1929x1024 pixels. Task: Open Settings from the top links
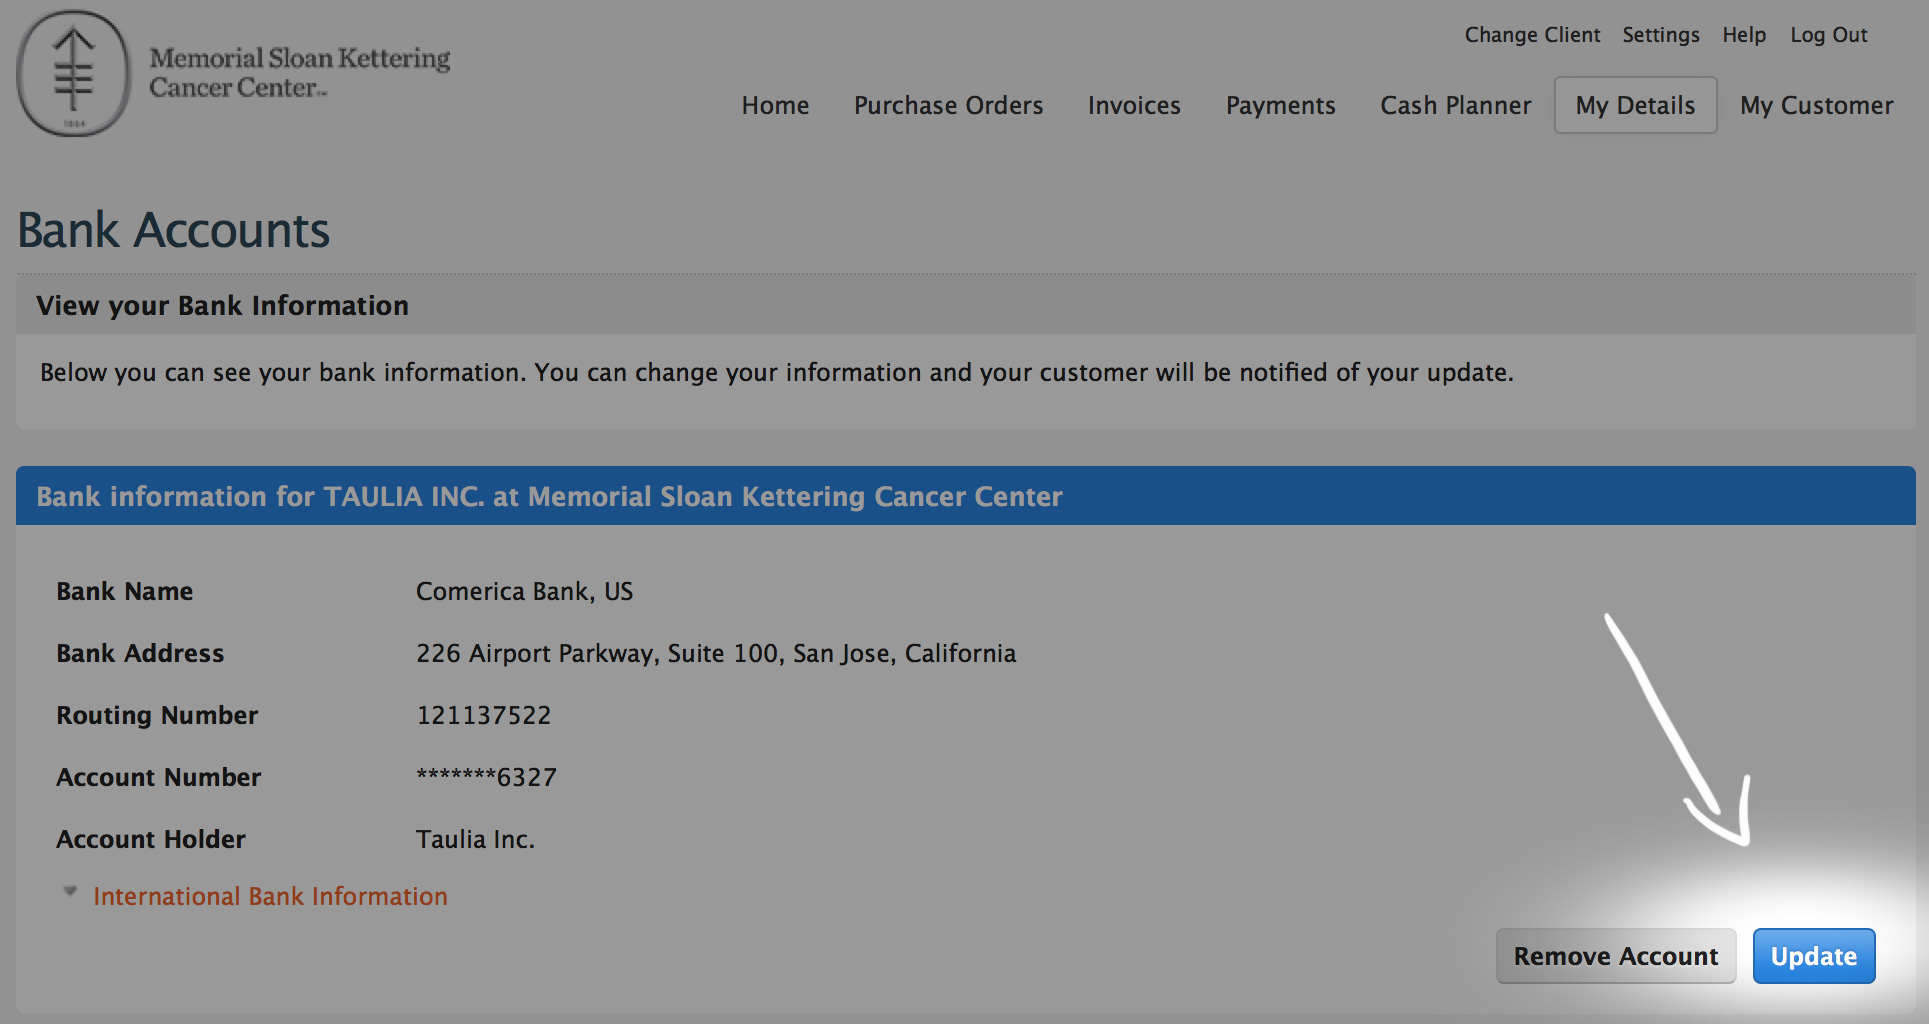(x=1660, y=35)
